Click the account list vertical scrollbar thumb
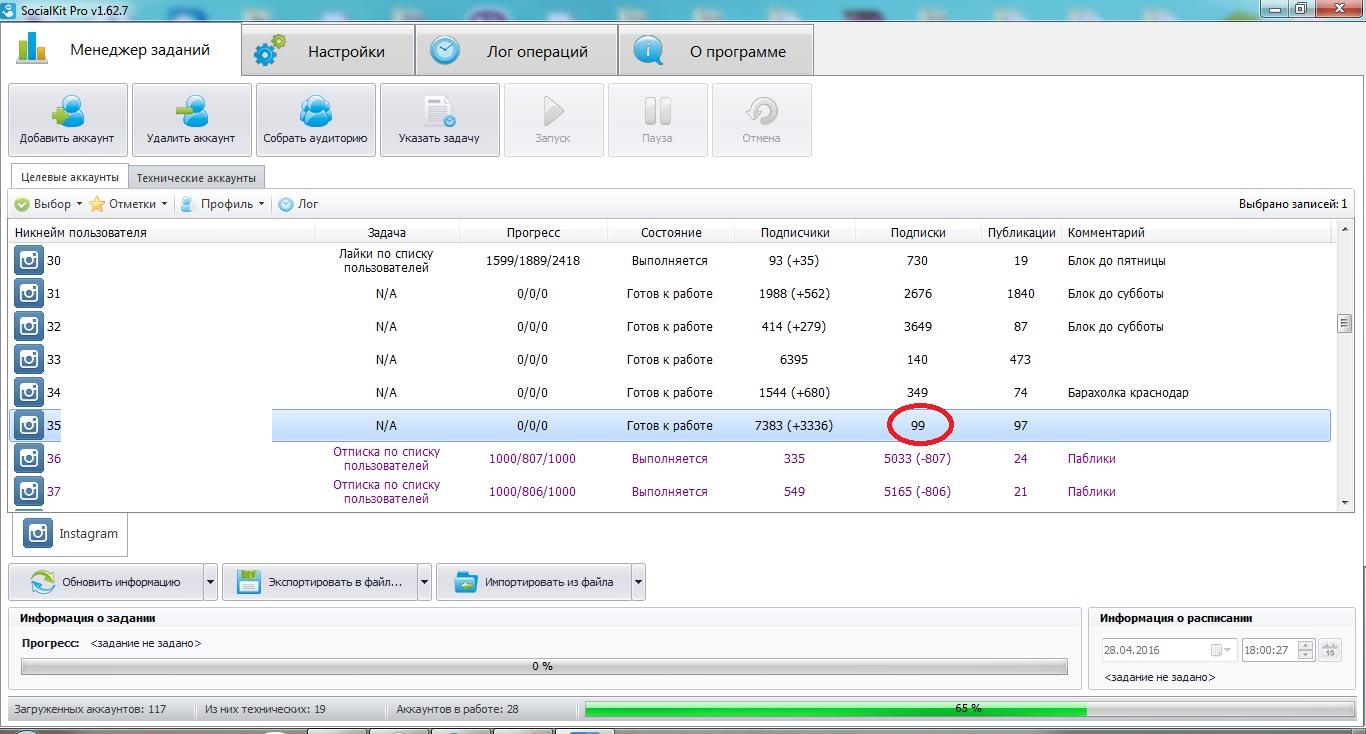Viewport: 1366px width, 734px height. pos(1345,323)
